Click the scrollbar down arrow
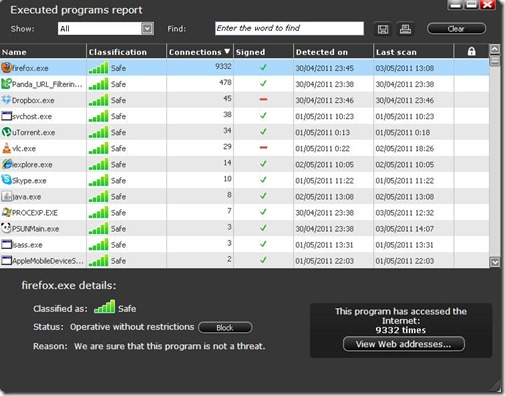The height and width of the screenshot is (396, 505). (495, 262)
